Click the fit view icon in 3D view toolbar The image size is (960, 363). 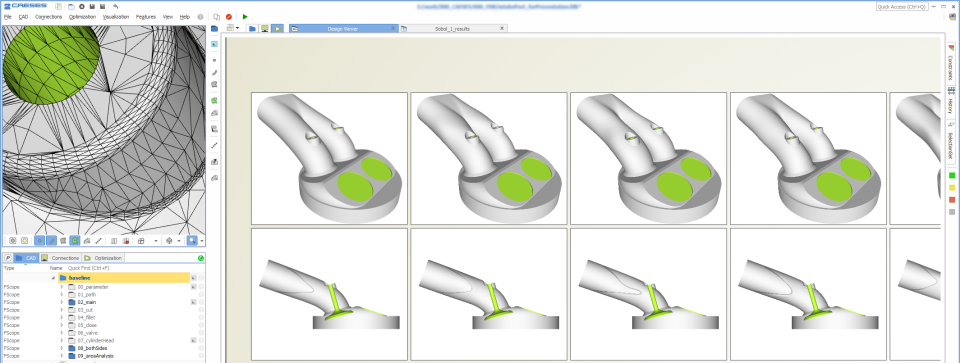(12, 241)
